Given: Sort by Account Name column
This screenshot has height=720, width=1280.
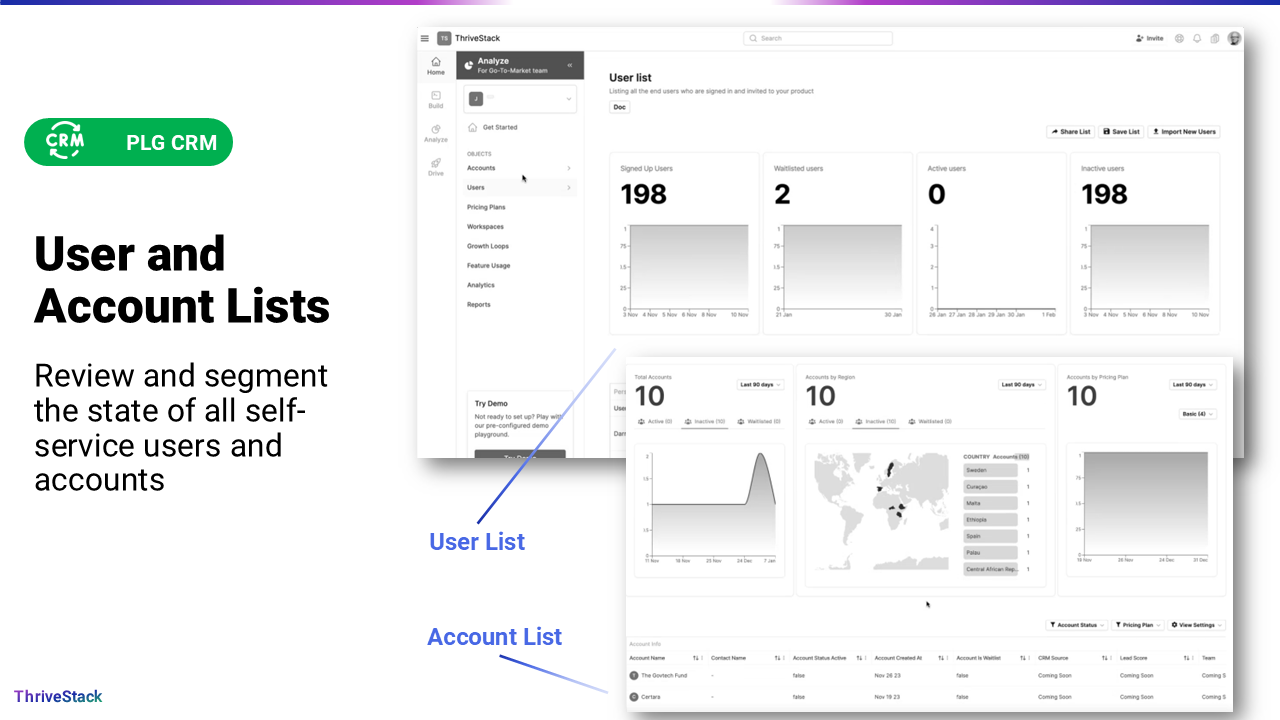Looking at the screenshot, I should [696, 658].
